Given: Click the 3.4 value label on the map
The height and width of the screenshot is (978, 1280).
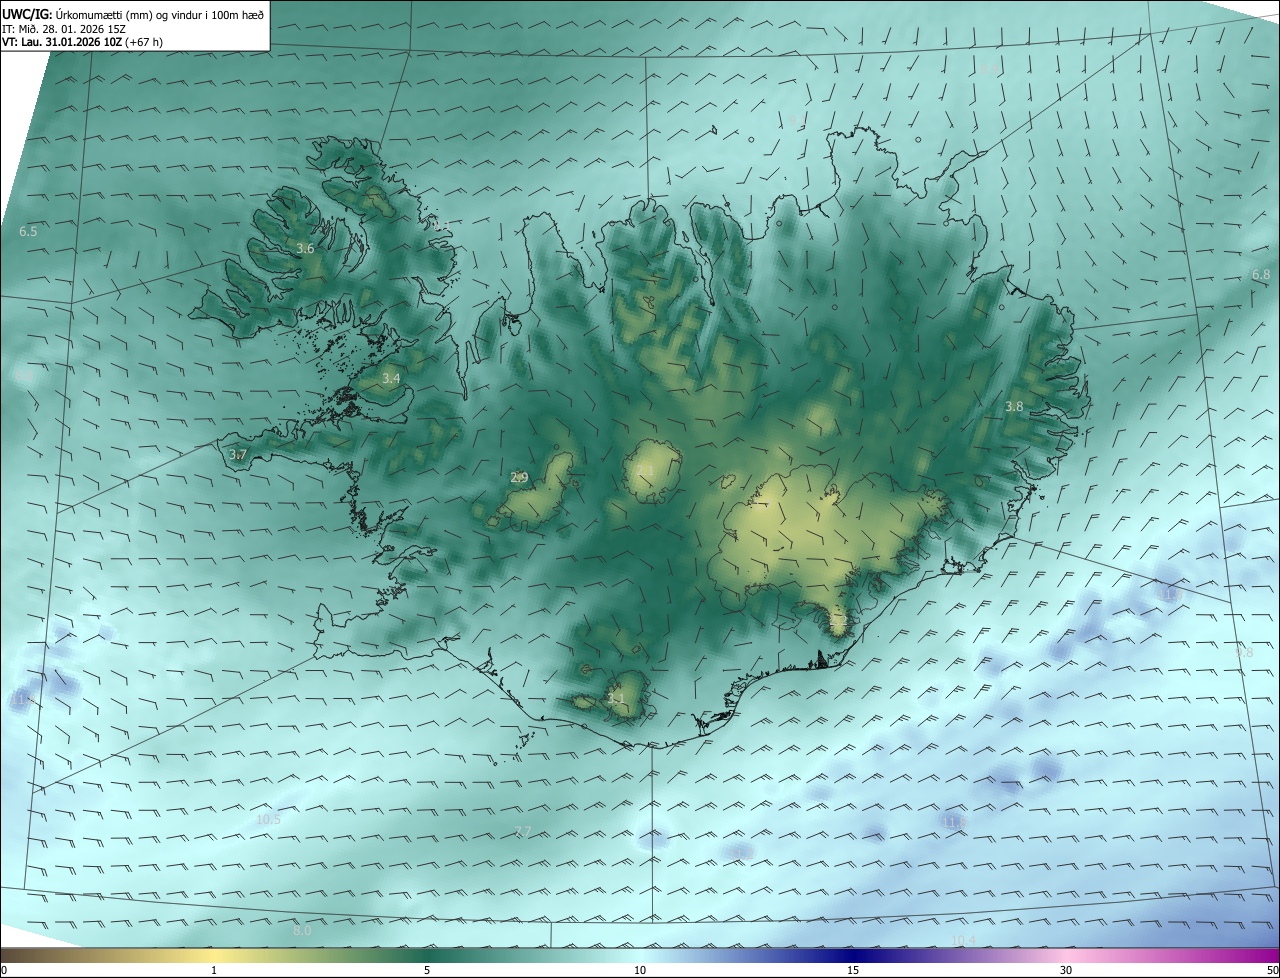Looking at the screenshot, I should pyautogui.click(x=391, y=378).
